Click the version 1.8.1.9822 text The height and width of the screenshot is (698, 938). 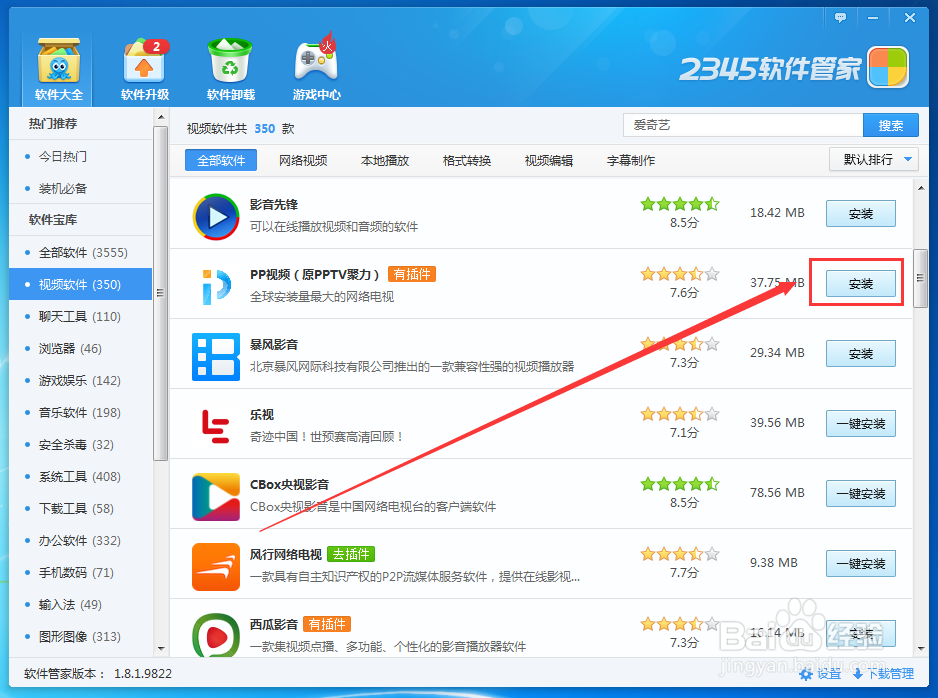pos(143,673)
